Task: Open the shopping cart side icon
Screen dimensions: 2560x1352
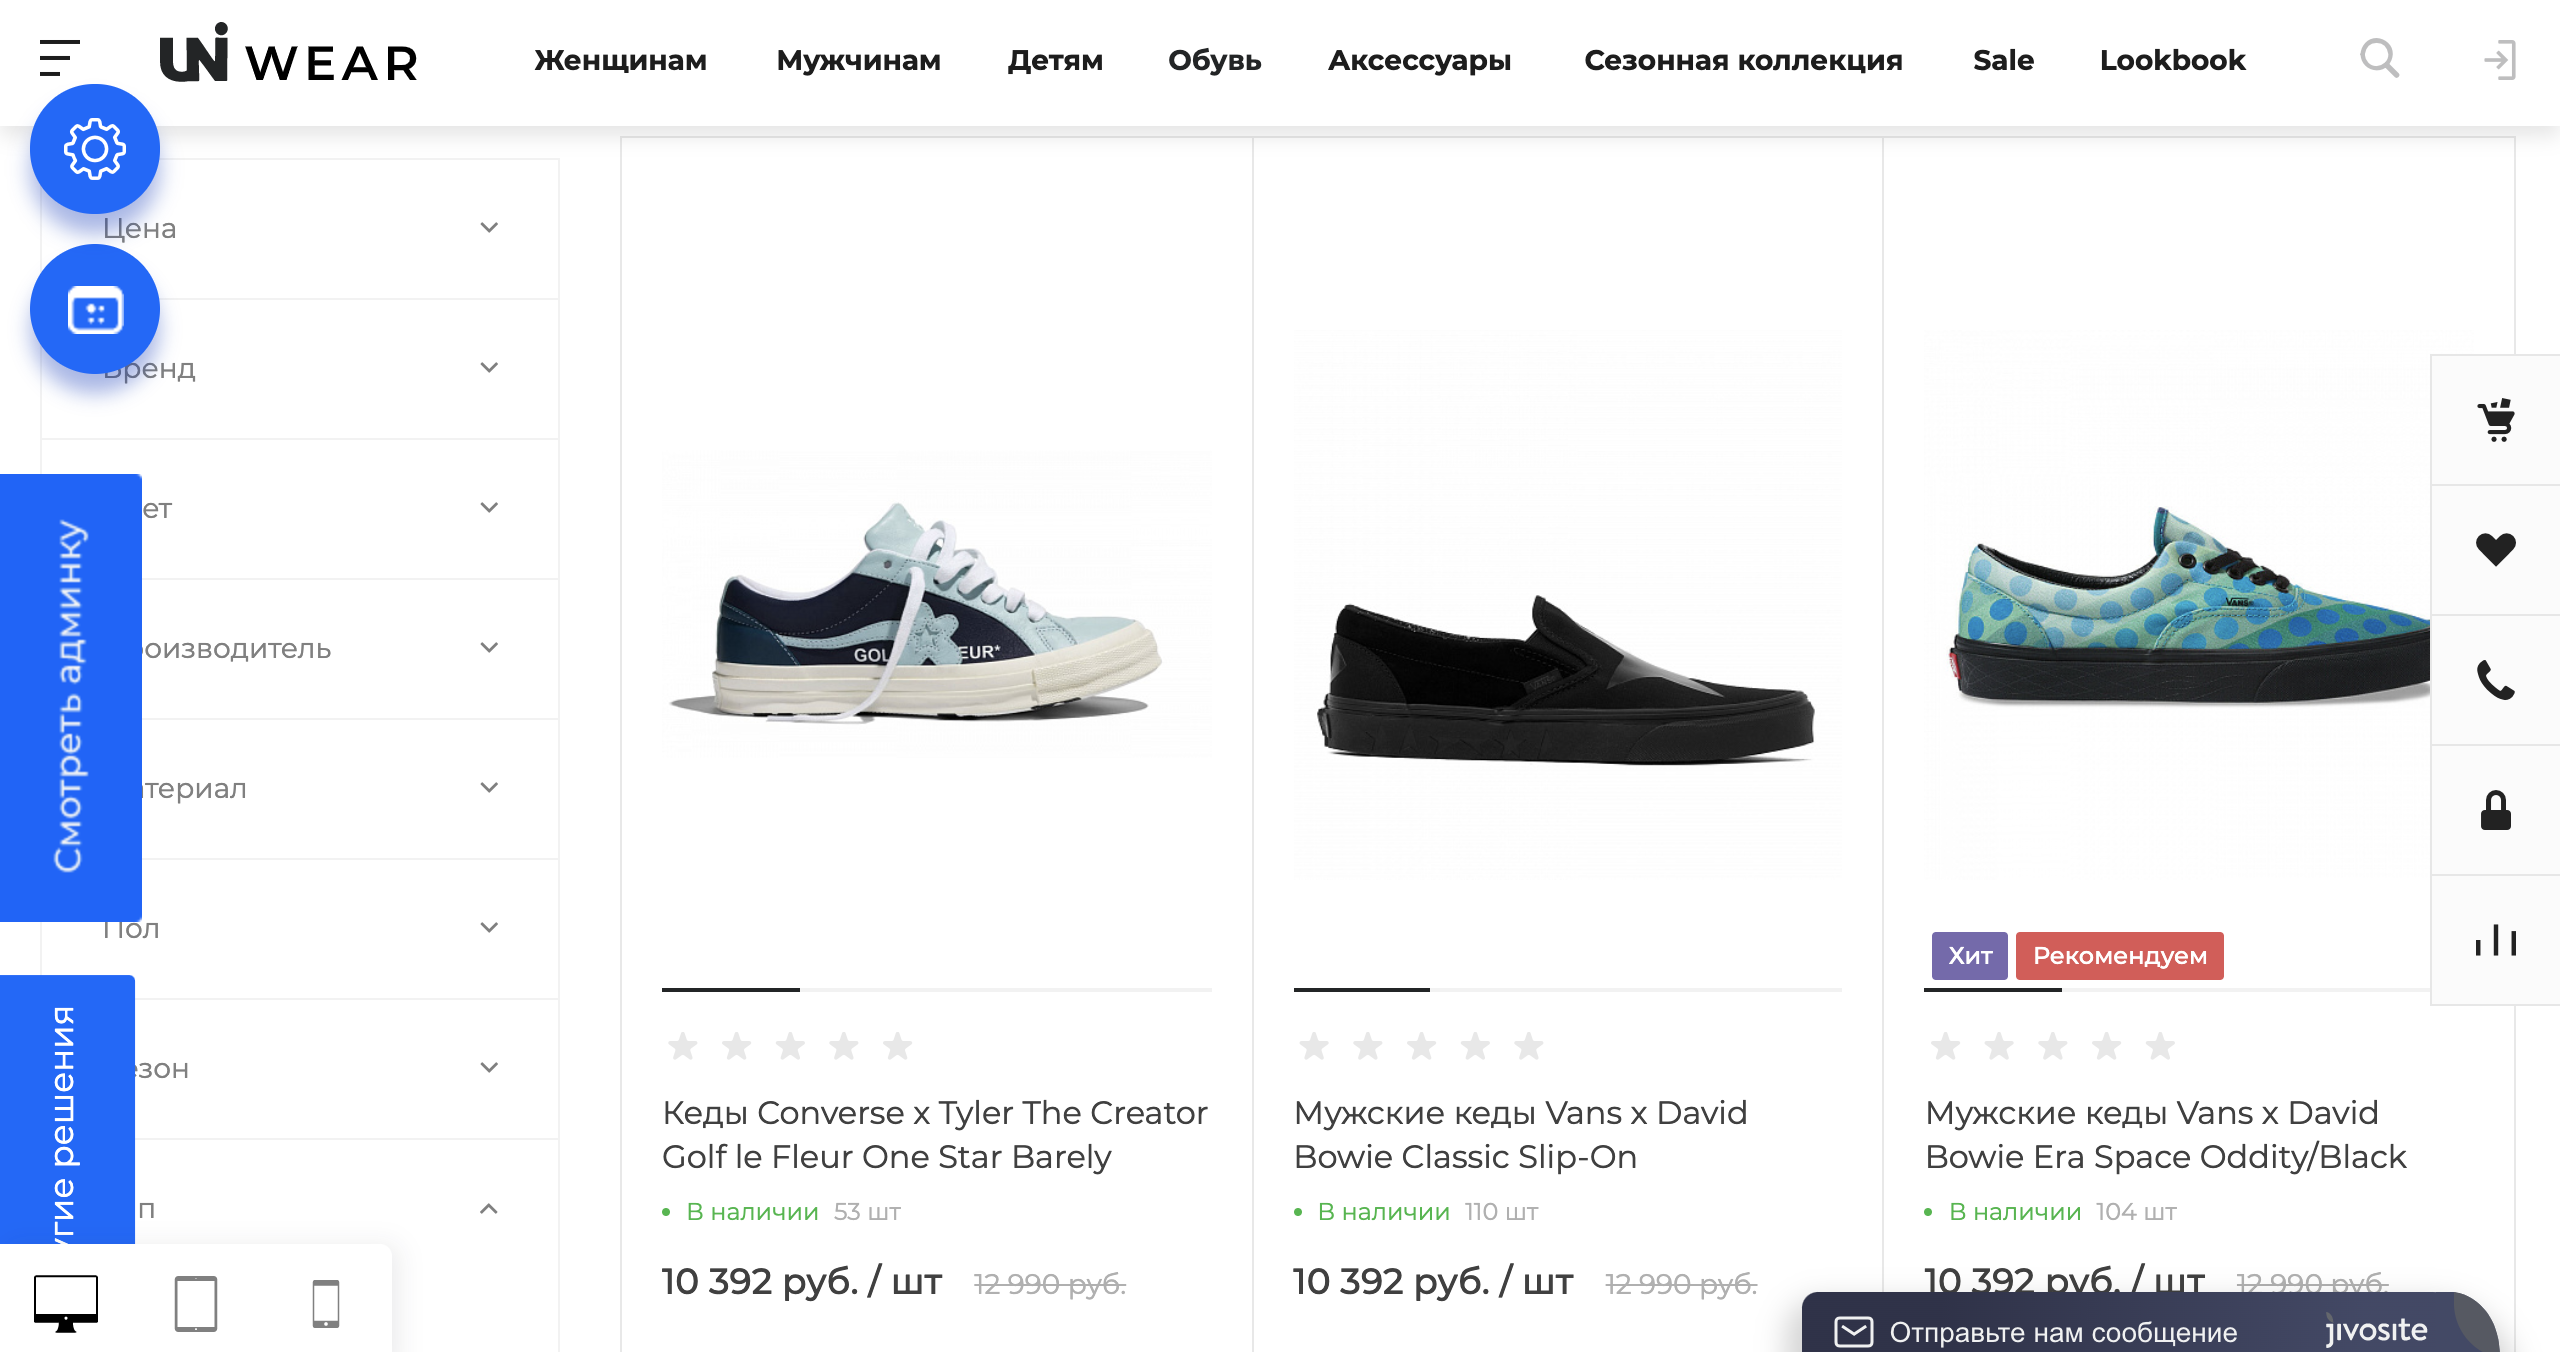Action: (x=2496, y=420)
